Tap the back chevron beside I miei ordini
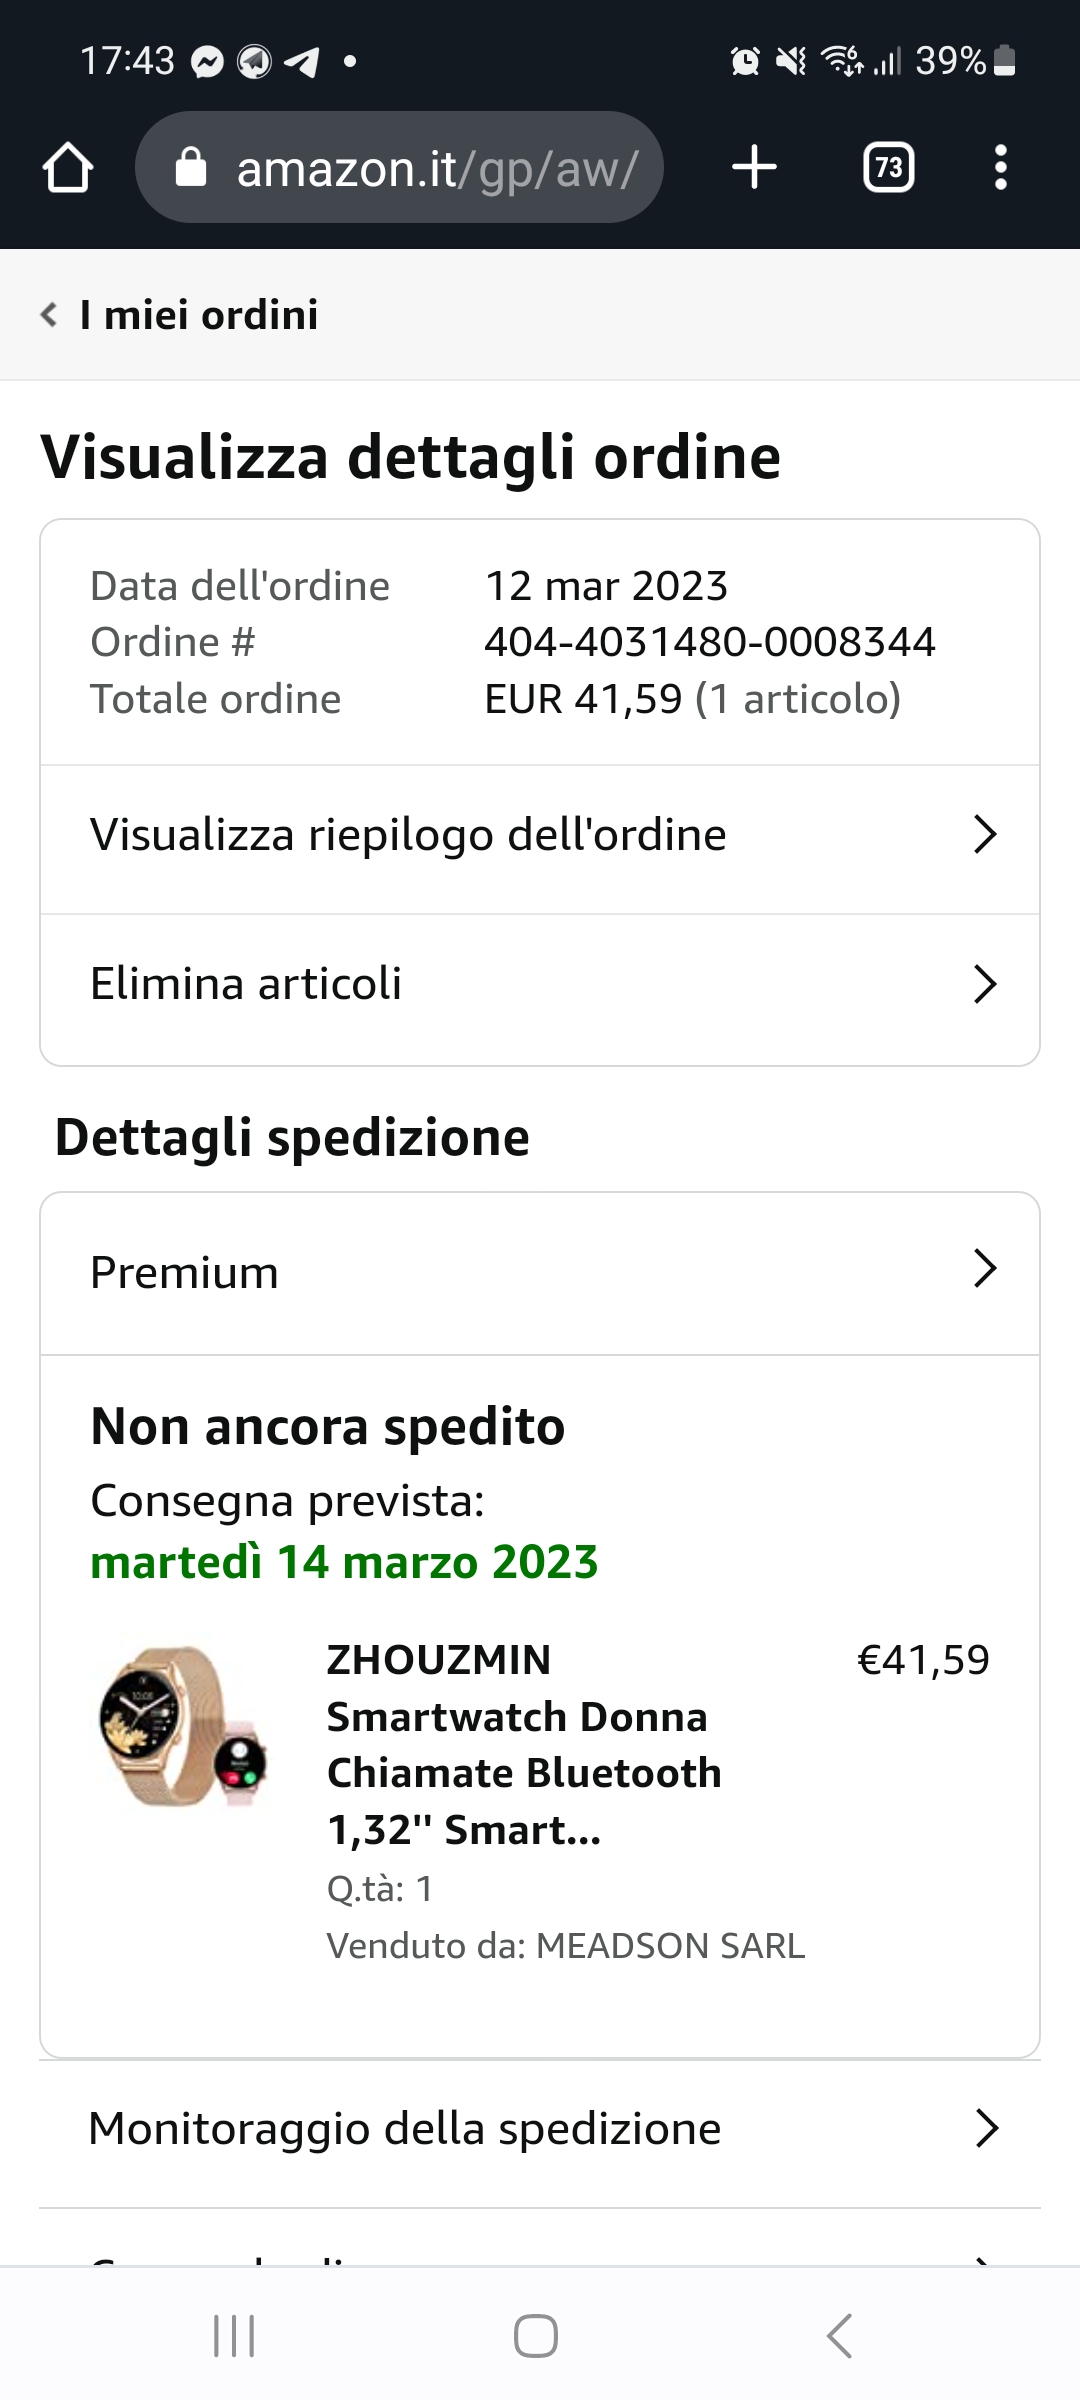 click(48, 315)
